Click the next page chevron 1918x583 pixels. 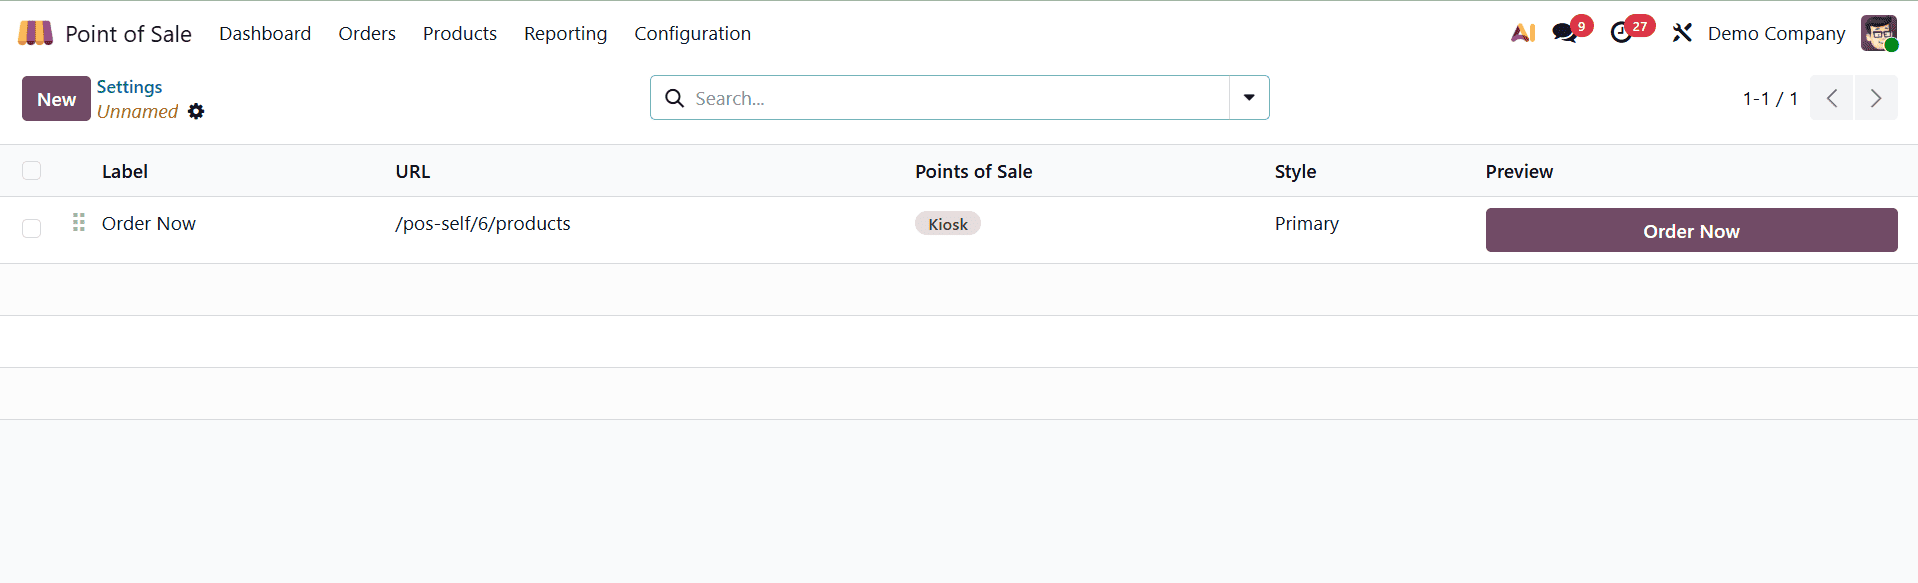1877,98
